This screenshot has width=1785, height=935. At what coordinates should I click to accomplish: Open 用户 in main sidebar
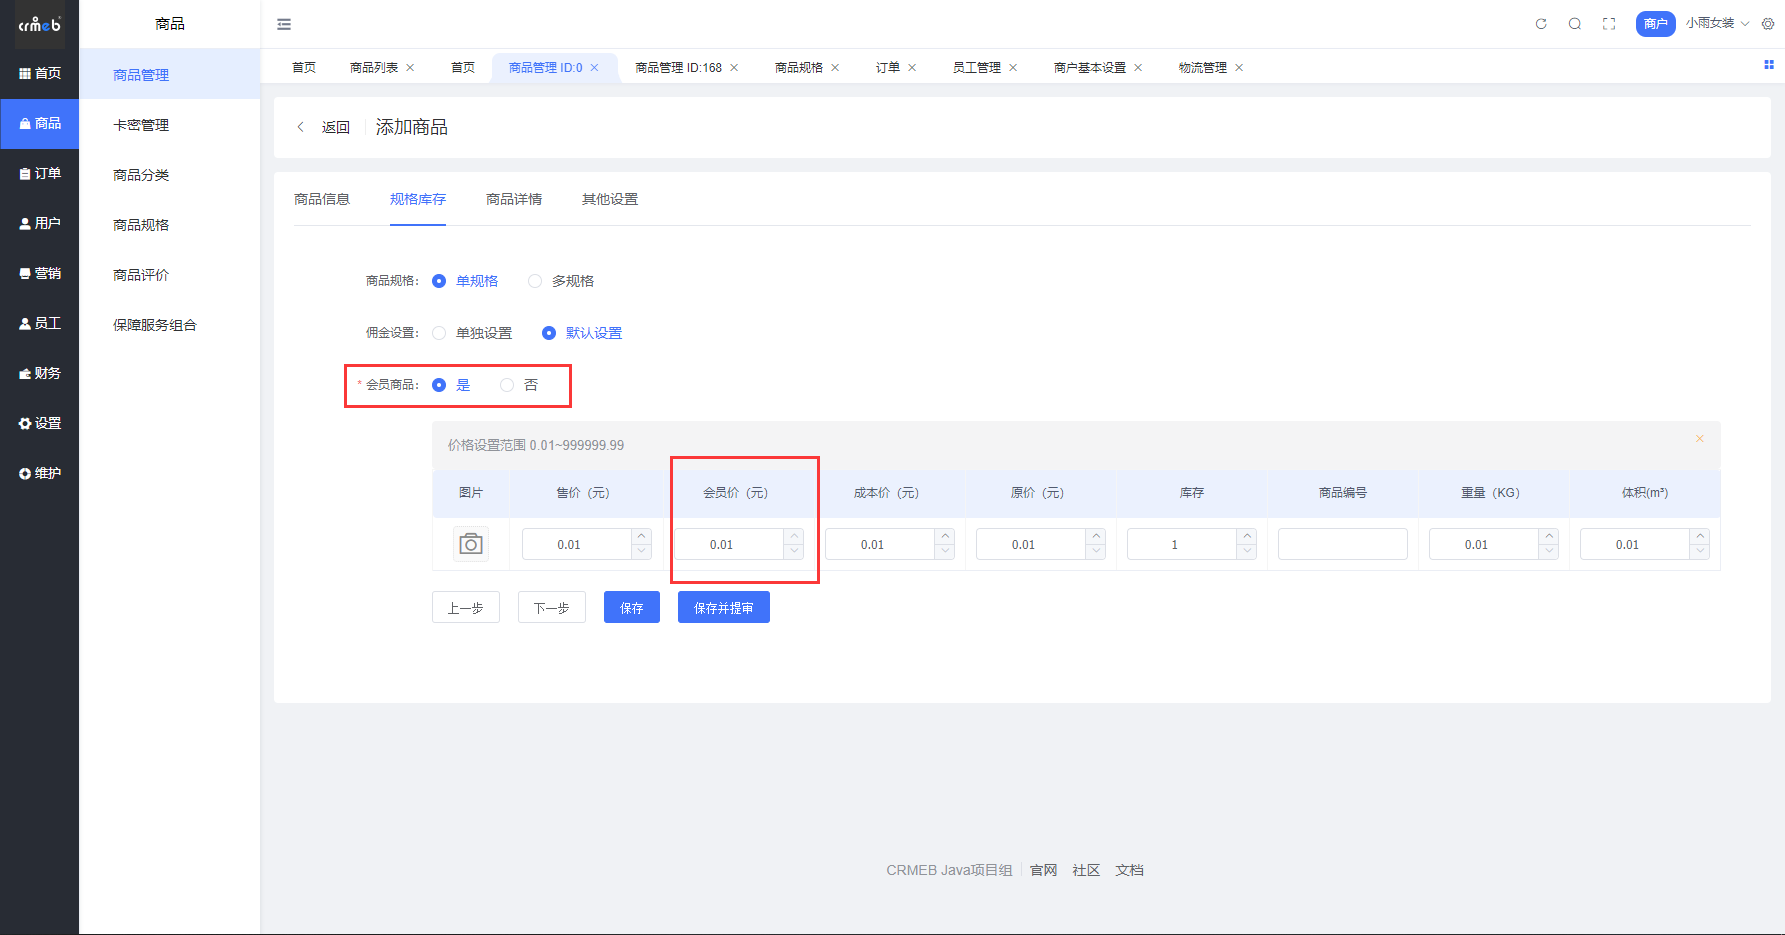click(x=40, y=223)
